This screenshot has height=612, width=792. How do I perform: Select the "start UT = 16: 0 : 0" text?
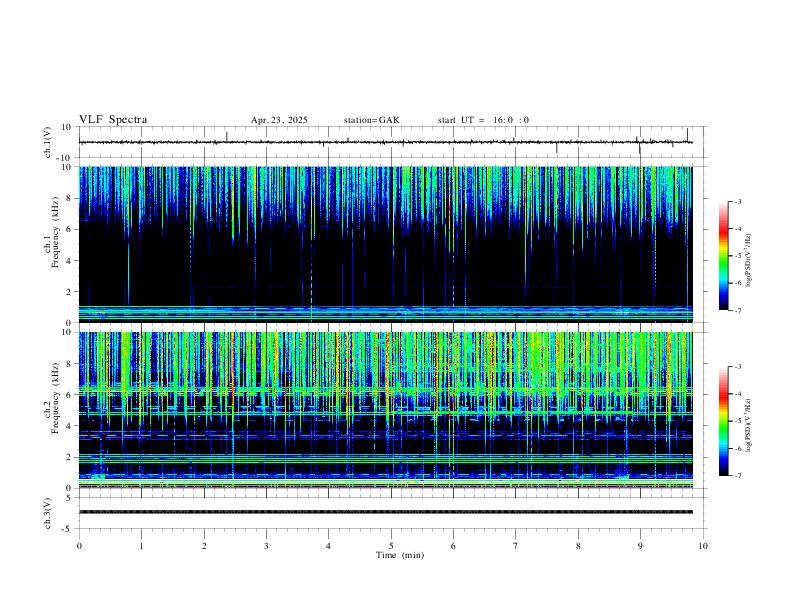[x=483, y=120]
